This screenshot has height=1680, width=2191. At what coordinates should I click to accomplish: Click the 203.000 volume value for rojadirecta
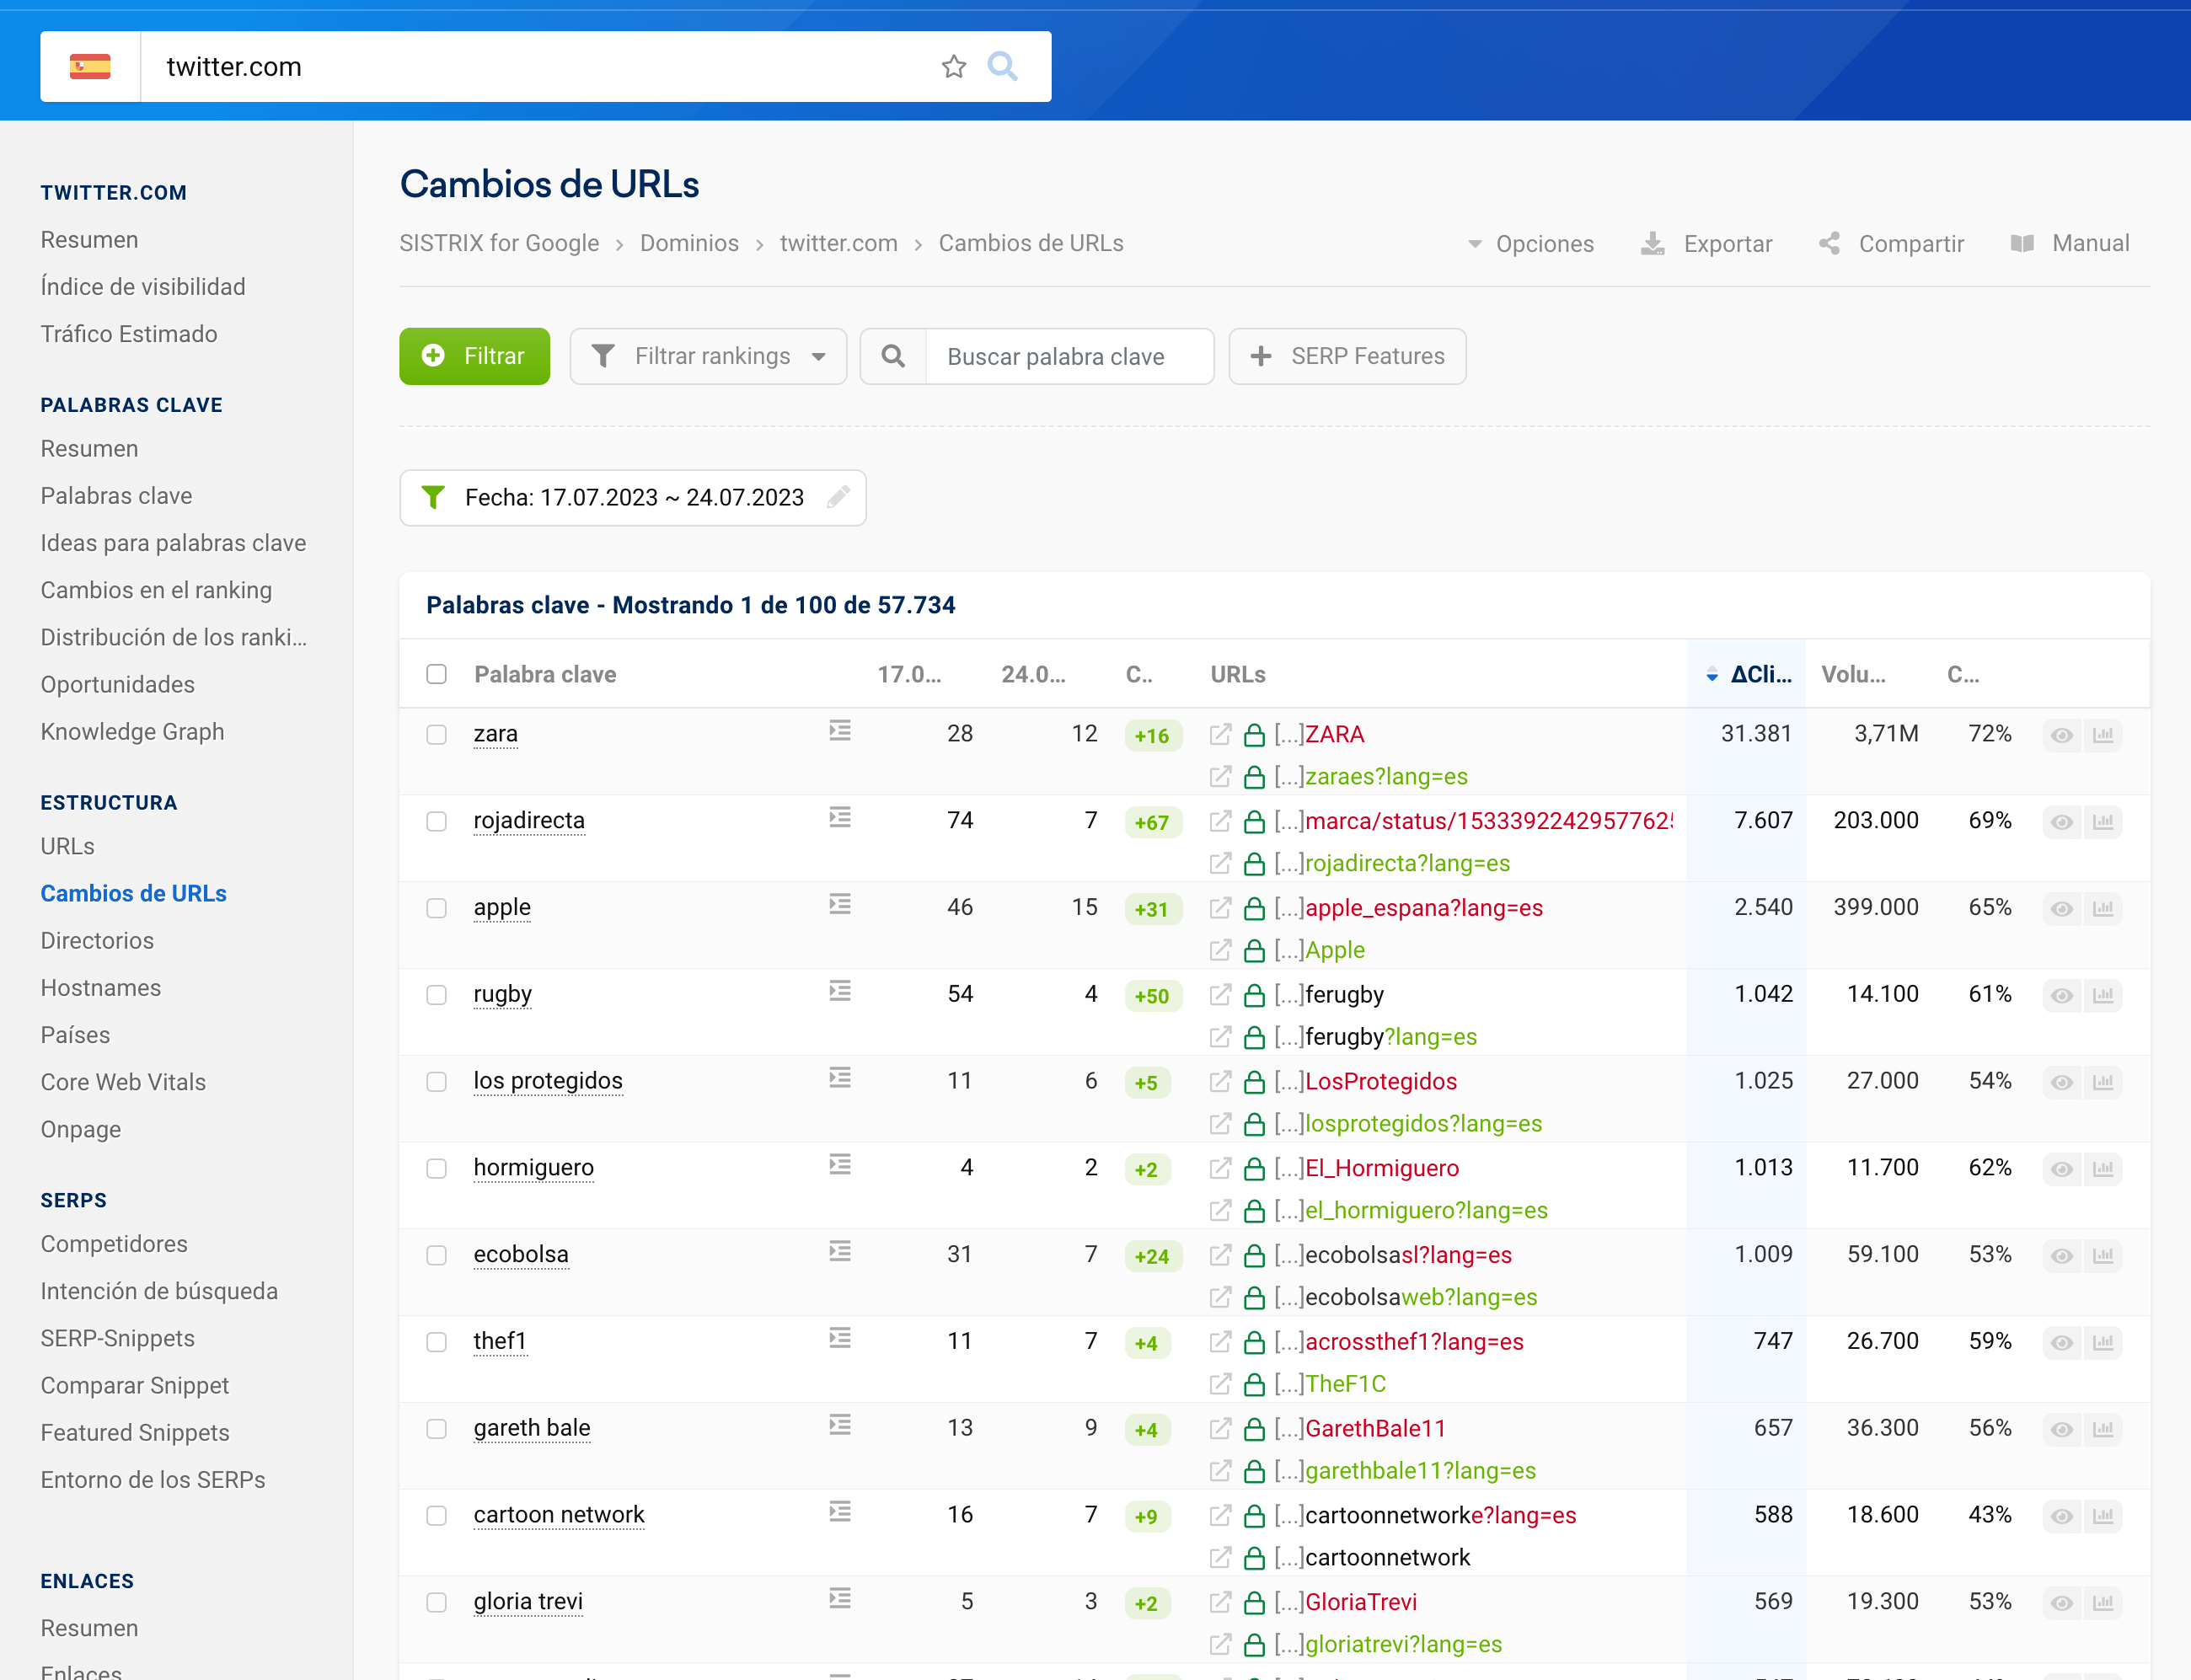click(x=1876, y=821)
